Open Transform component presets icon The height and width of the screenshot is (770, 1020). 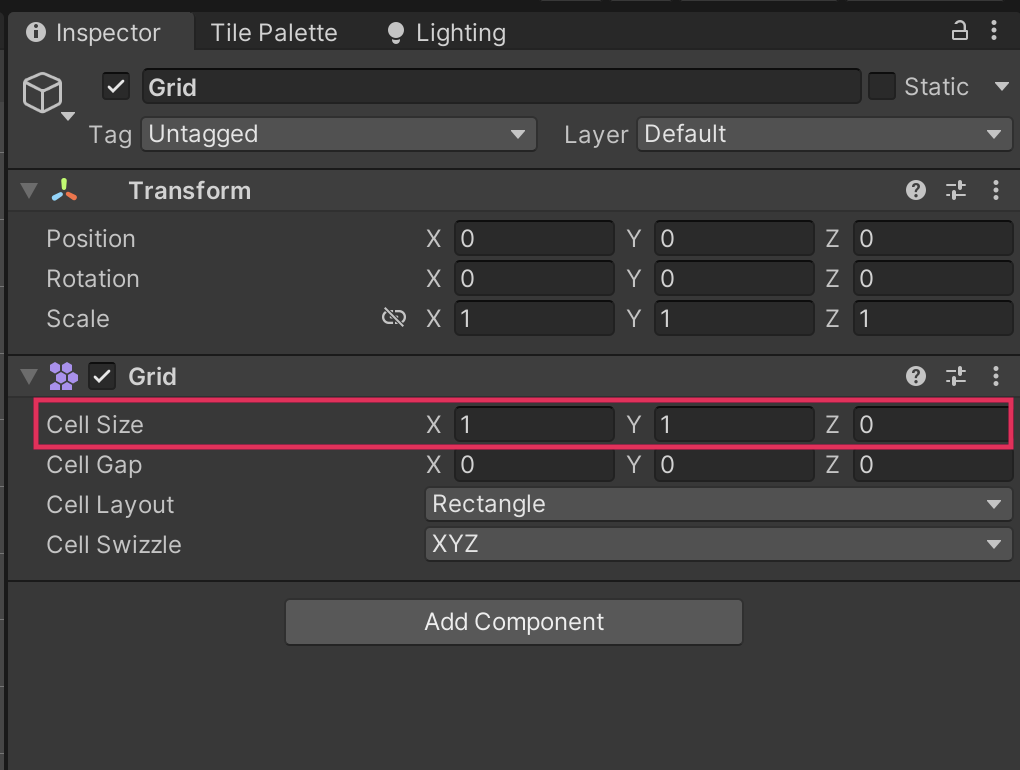click(956, 190)
